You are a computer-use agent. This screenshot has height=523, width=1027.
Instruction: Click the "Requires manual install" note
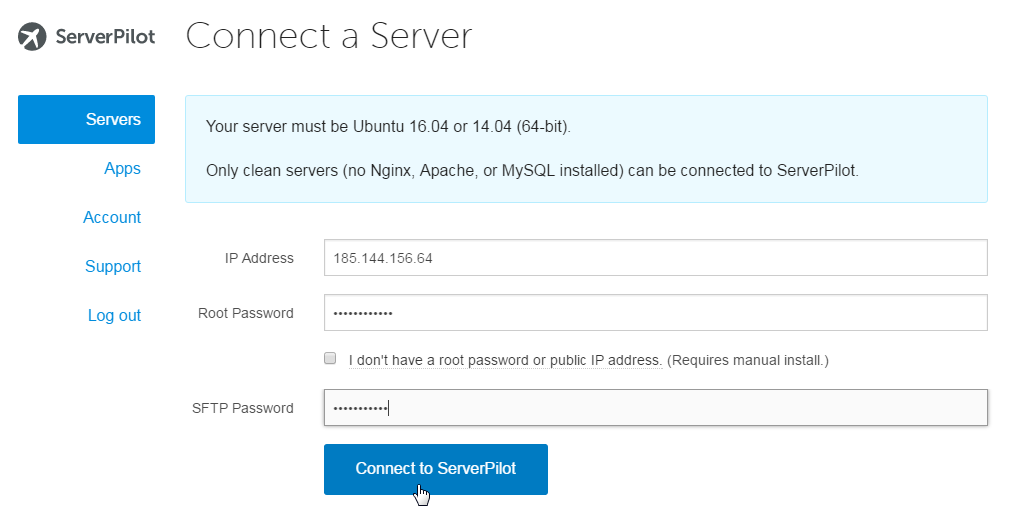(x=747, y=360)
